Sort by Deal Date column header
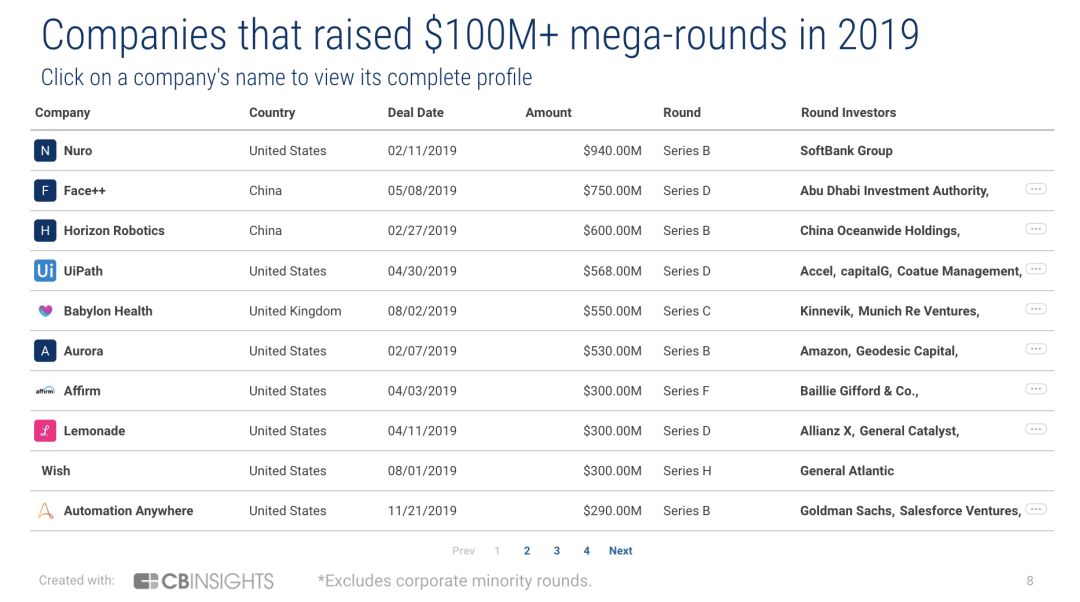Screen dimensions: 1080x602 [415, 113]
